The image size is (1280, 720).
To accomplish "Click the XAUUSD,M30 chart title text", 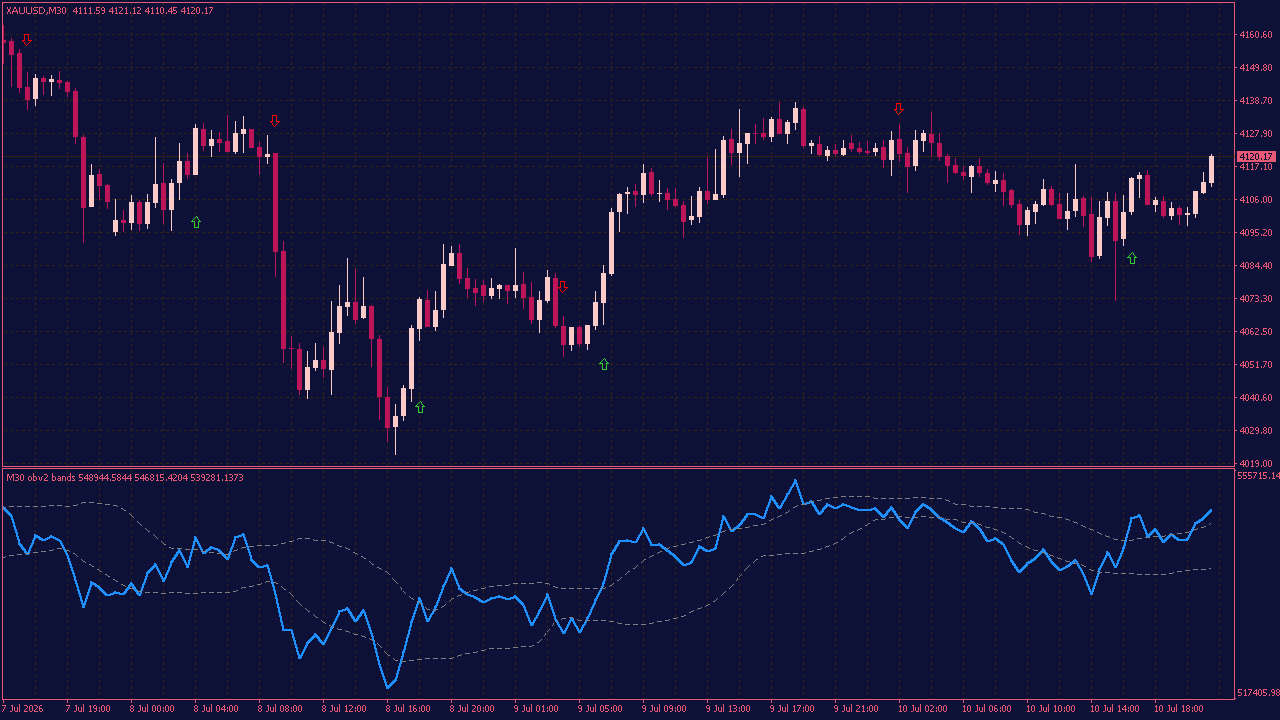I will (36, 10).
